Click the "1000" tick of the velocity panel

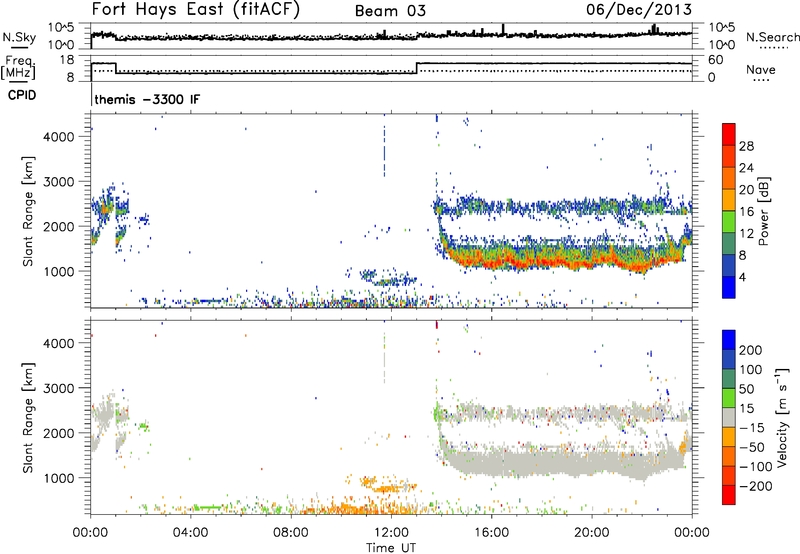[x=59, y=478]
